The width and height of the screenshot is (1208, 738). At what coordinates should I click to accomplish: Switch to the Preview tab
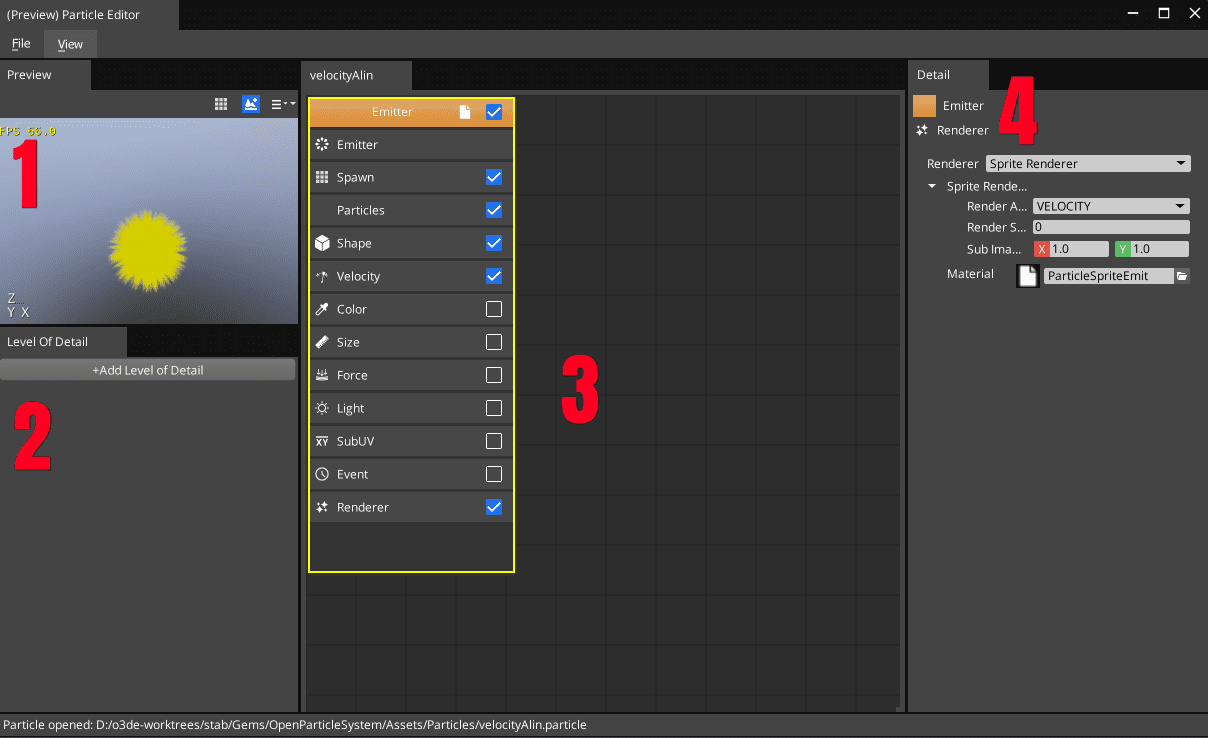coord(45,75)
